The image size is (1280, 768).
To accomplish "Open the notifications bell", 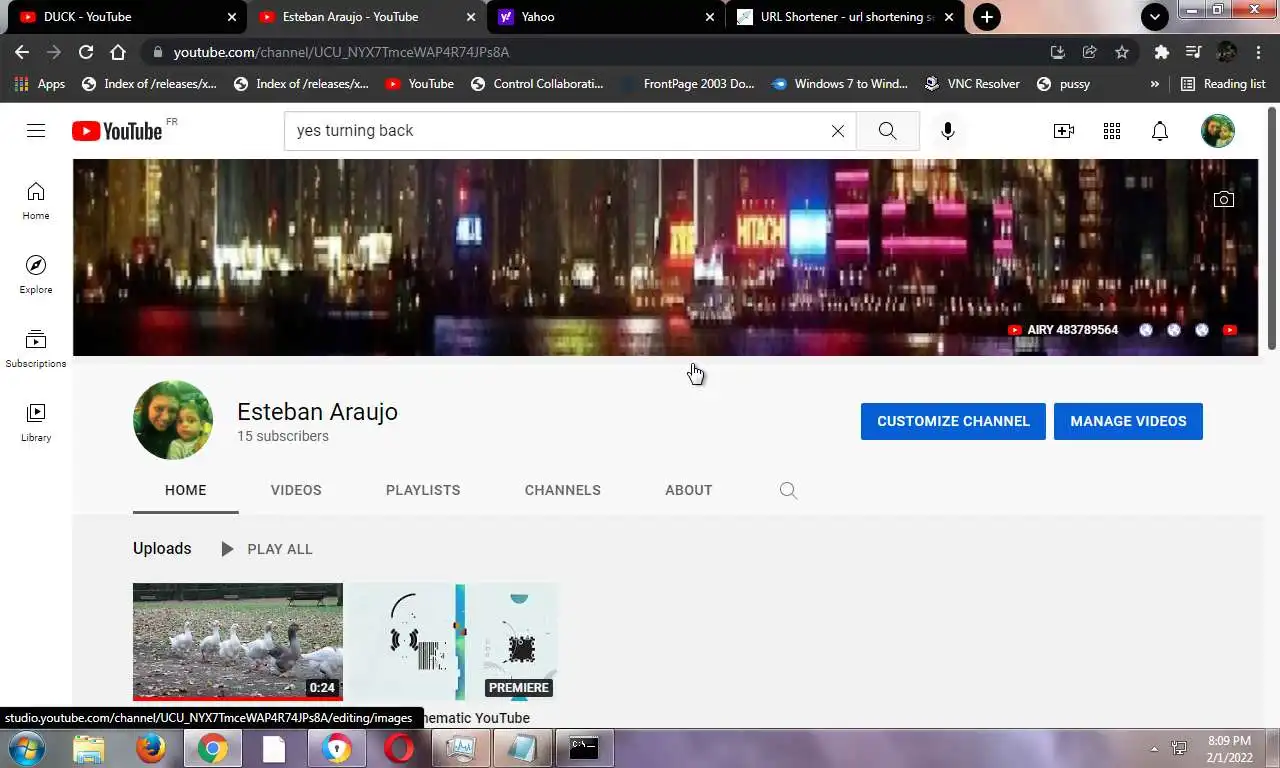I will click(1160, 131).
